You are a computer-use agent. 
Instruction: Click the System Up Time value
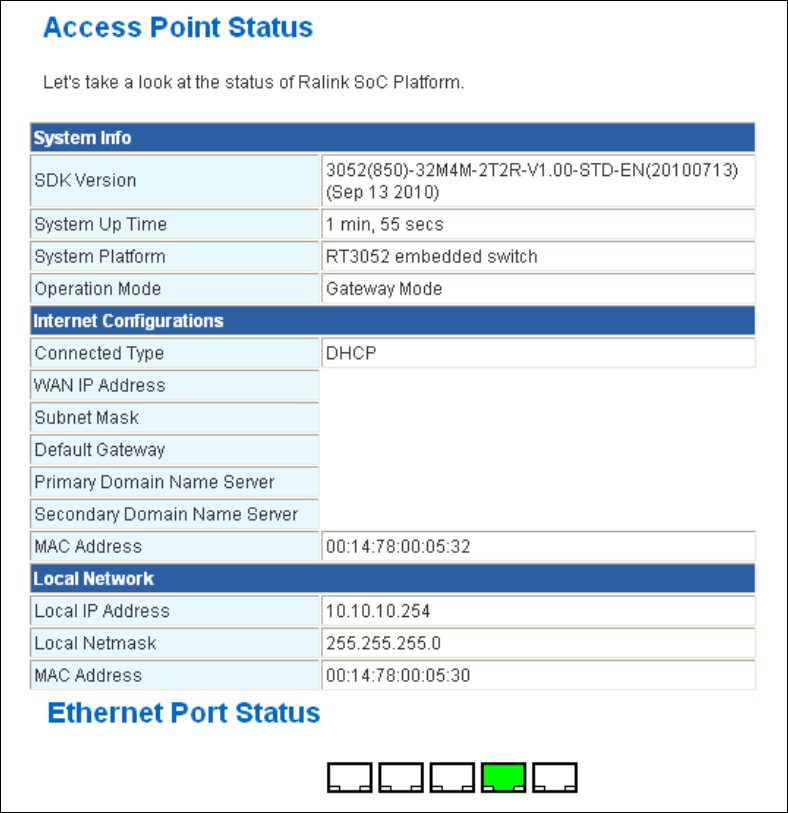[x=538, y=224]
